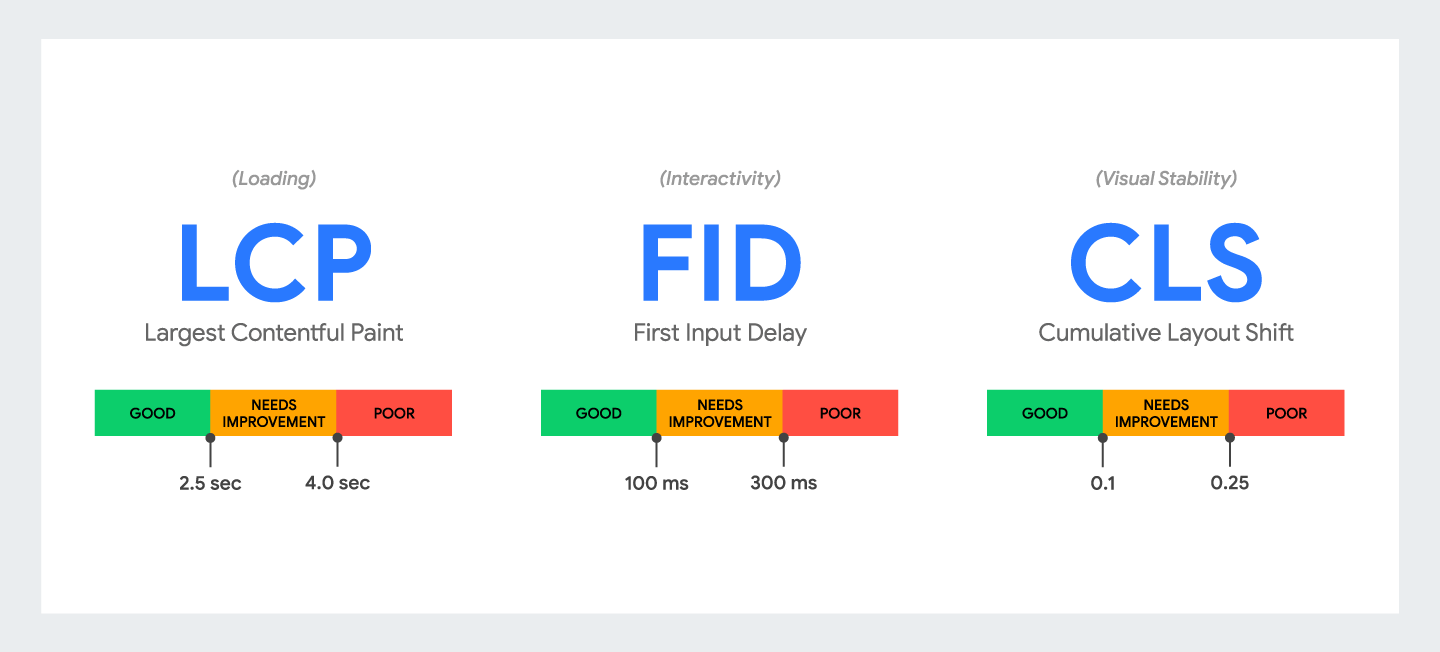
Task: Click the "First Input Delay" subtitle
Action: pyautogui.click(x=720, y=333)
